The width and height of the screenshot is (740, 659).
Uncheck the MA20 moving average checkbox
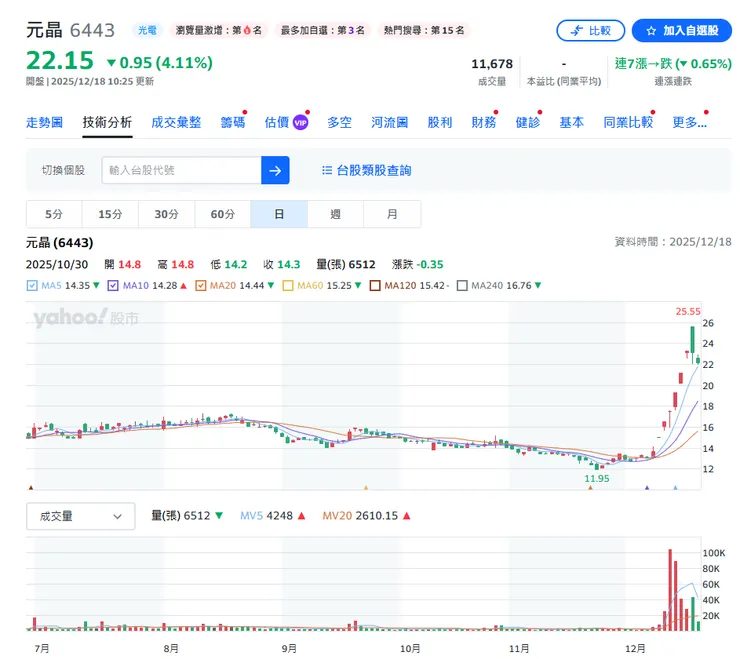(x=201, y=286)
